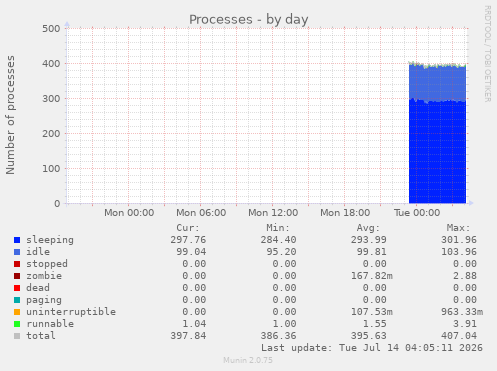Viewport: 497px width, 371px height.
Task: Click the 'sleeping' legend label
Action: (x=50, y=240)
